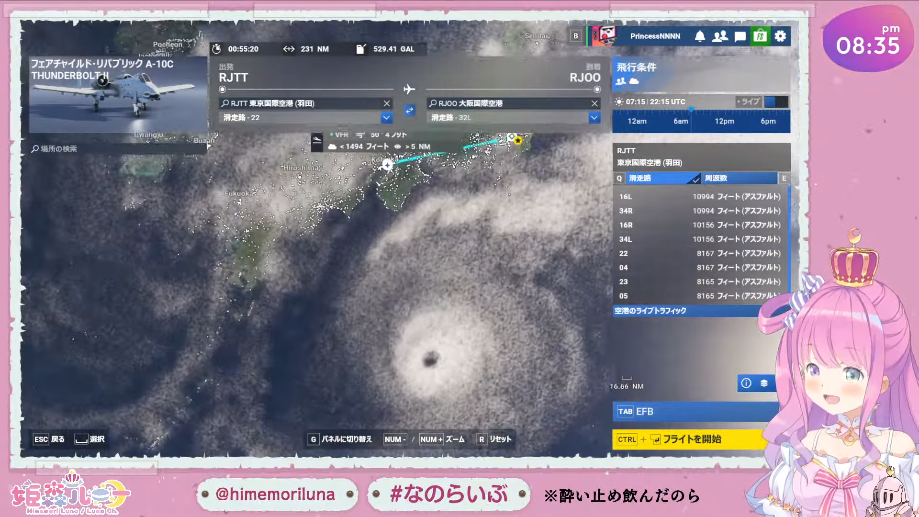Select the 滑走路 runways tab
The width and height of the screenshot is (919, 517).
click(662, 178)
